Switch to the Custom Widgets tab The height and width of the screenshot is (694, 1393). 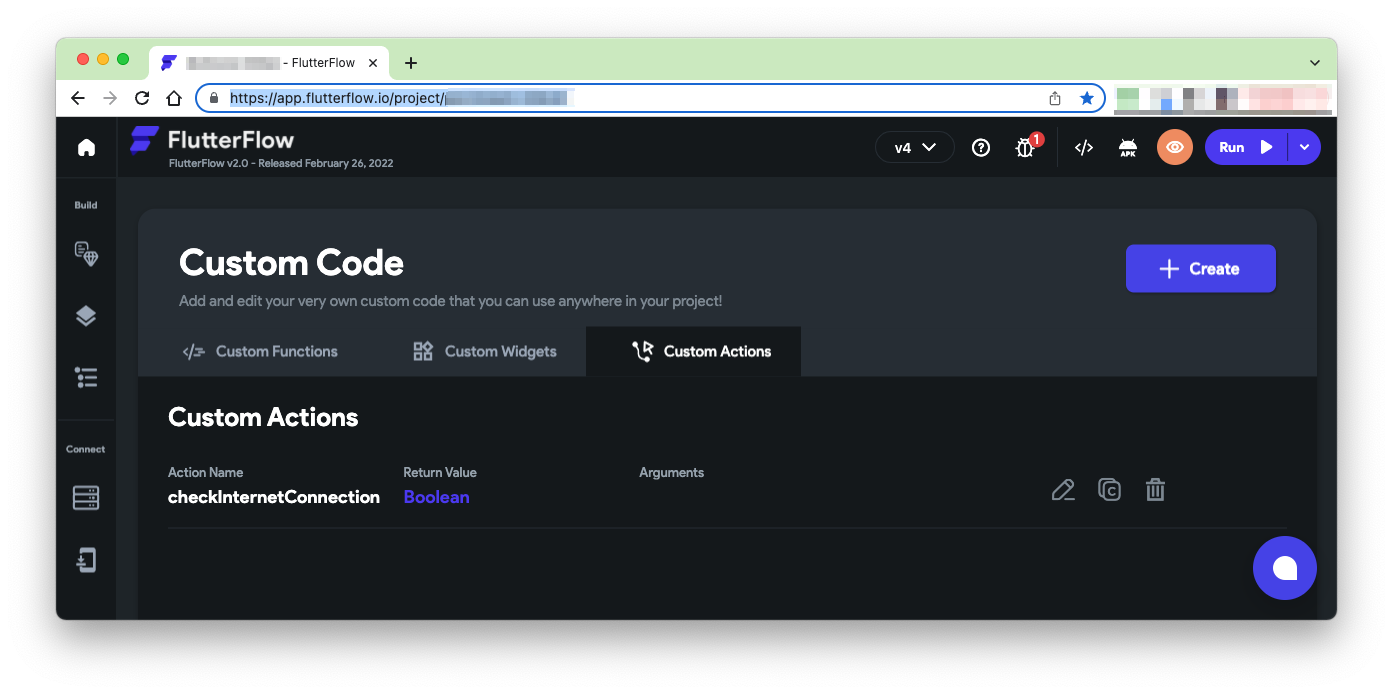coord(485,352)
